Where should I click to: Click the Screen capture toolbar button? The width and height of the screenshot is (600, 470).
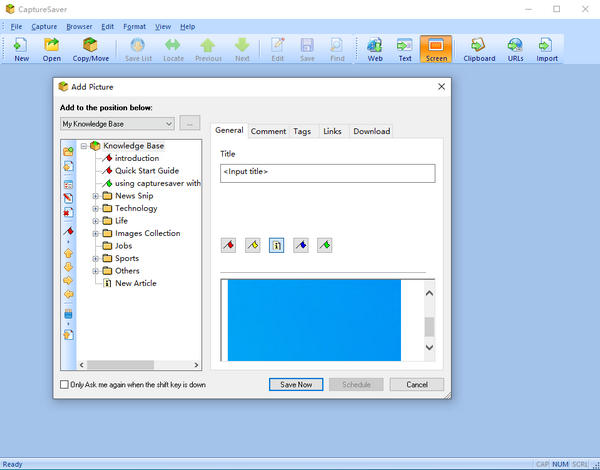[436, 49]
